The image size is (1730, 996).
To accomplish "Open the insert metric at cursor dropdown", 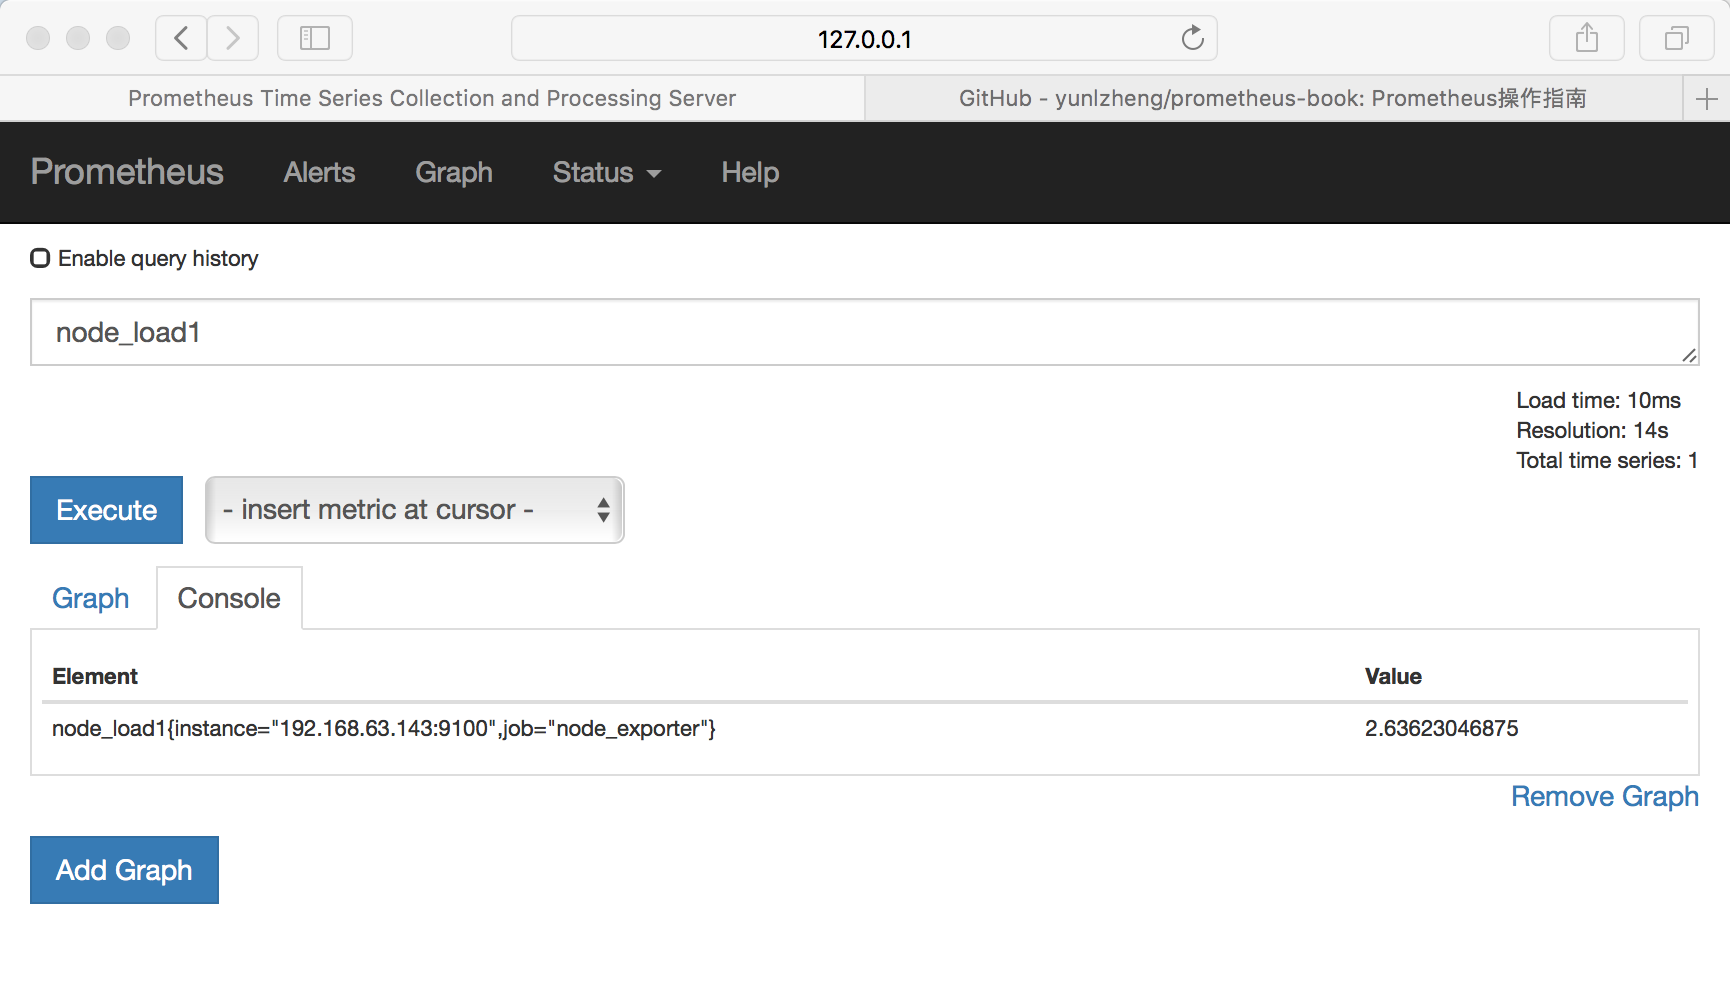I will 414,510.
